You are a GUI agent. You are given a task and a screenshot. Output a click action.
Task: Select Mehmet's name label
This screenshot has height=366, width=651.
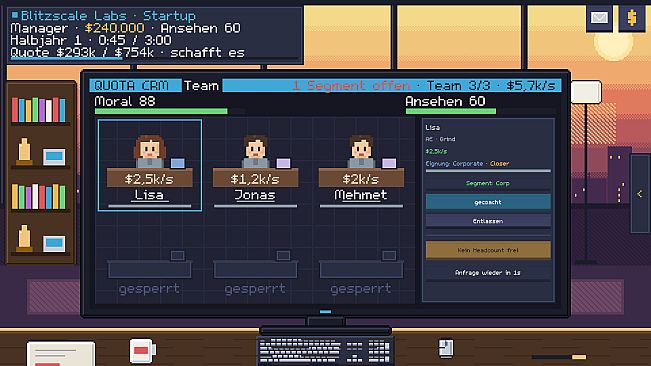tap(361, 195)
